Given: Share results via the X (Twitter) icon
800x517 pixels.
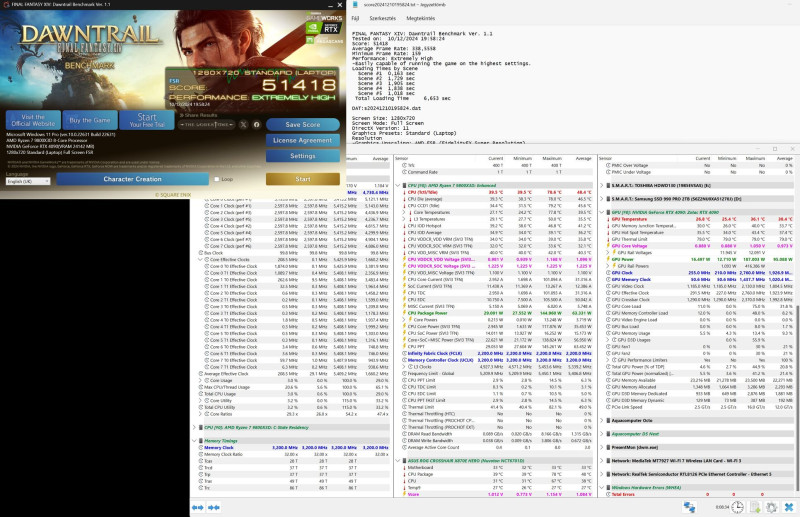Looking at the screenshot, I should [x=243, y=125].
